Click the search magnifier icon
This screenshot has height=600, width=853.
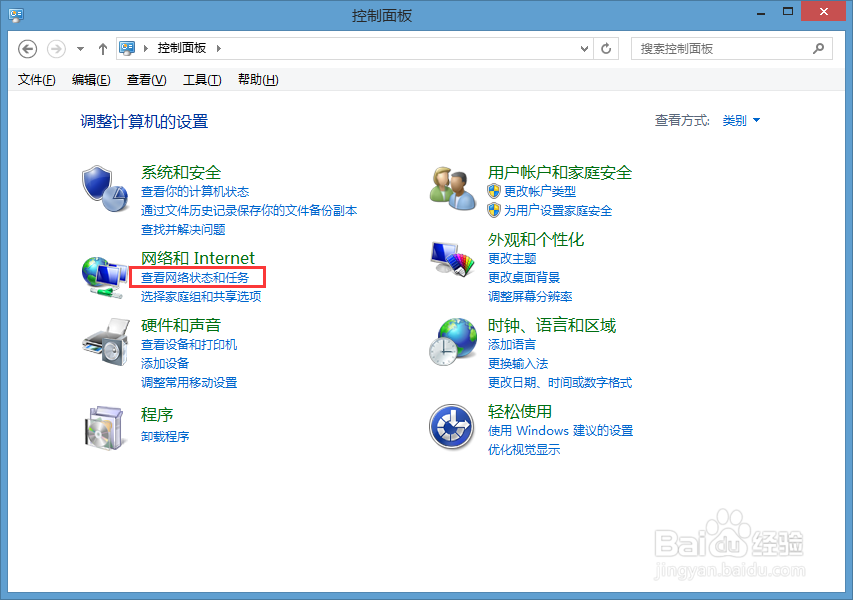(818, 48)
